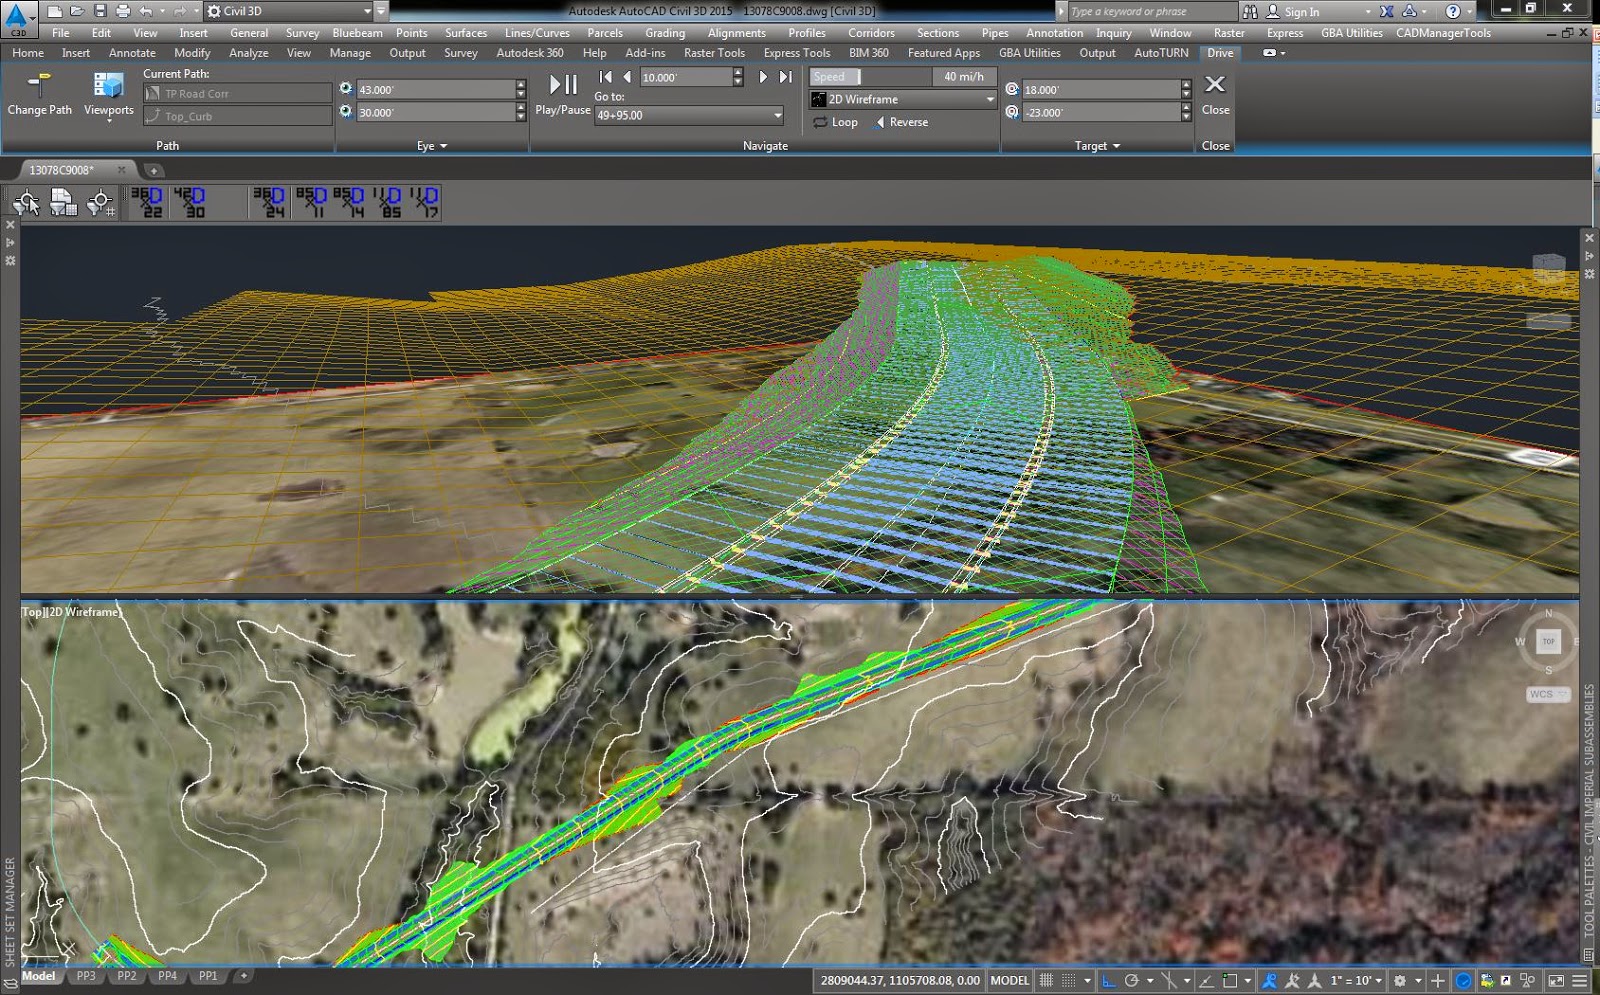Open the Go to station 49+95.00 dropdown
Viewport: 1600px width, 995px height.
[x=689, y=115]
